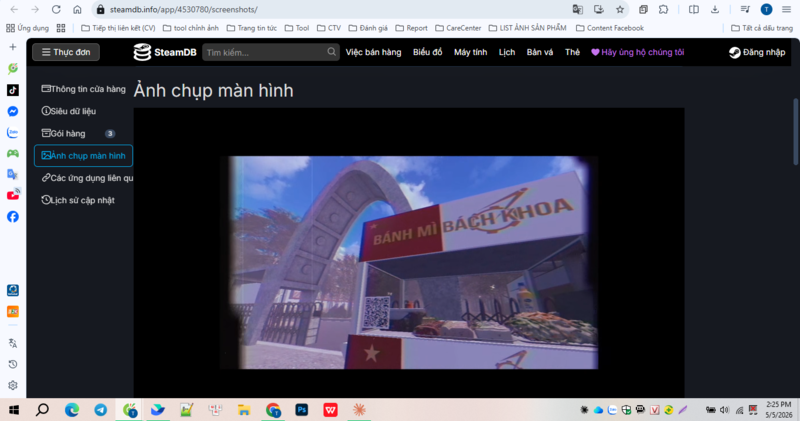Image resolution: width=800 pixels, height=421 pixels.
Task: Select Gói hàng sidebar tab
Action: (x=83, y=133)
